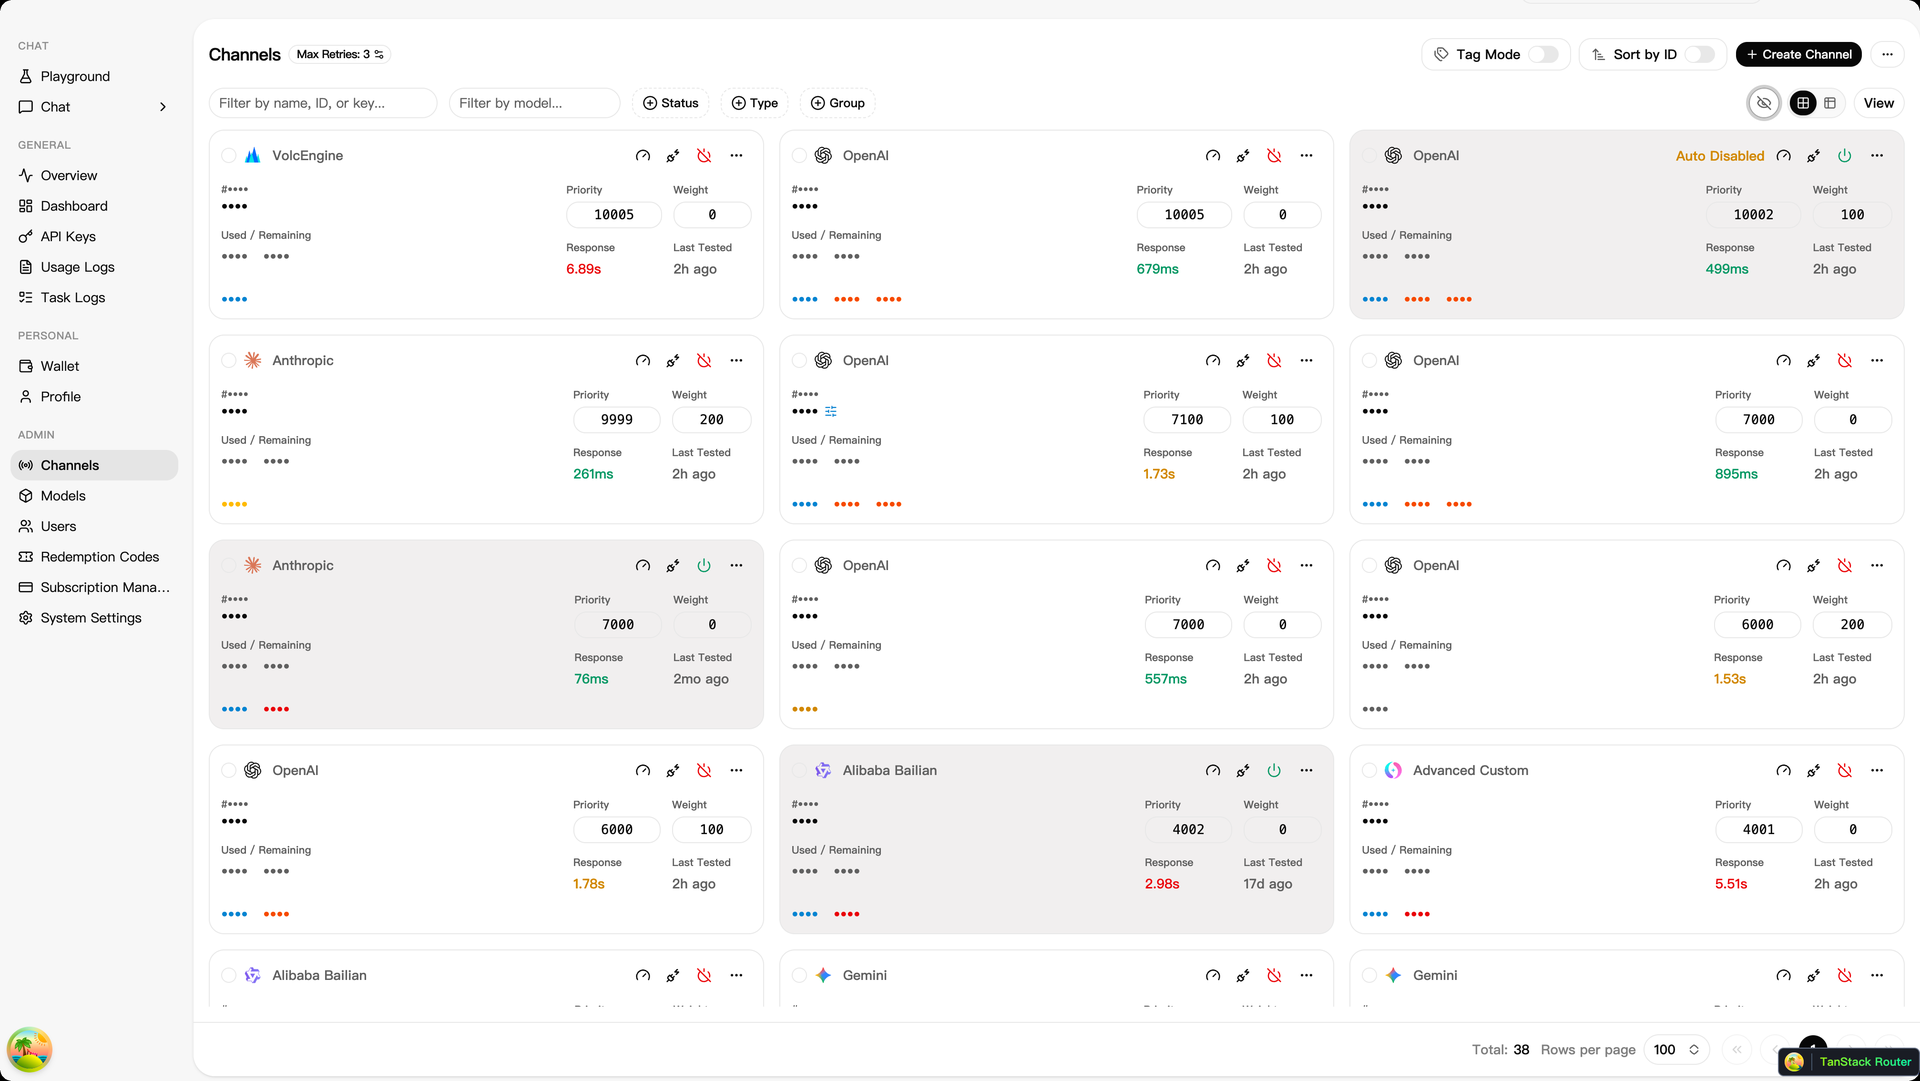Open the View options dropdown
Viewport: 1920px width, 1081px height.
pos(1878,103)
